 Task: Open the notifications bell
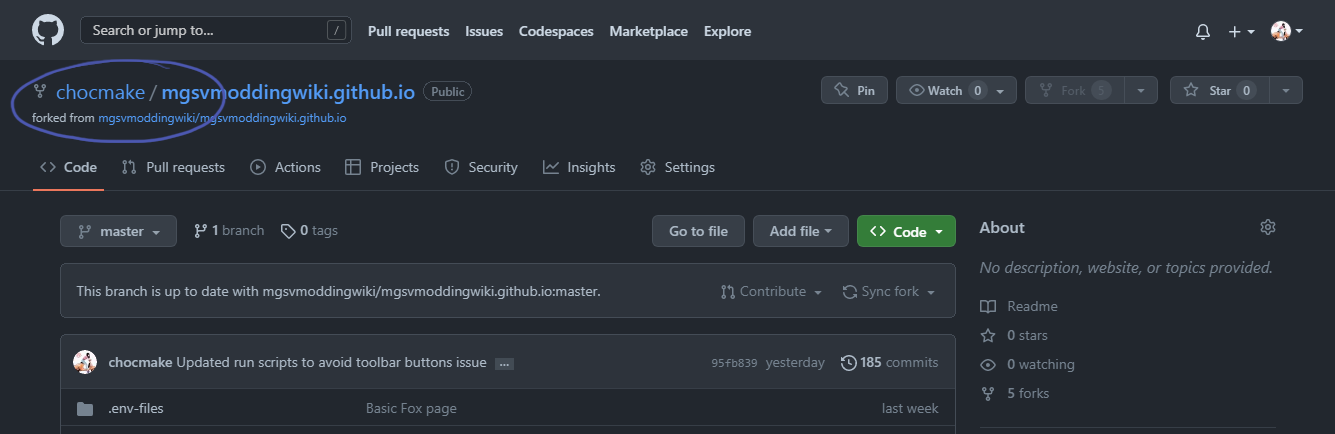1203,31
